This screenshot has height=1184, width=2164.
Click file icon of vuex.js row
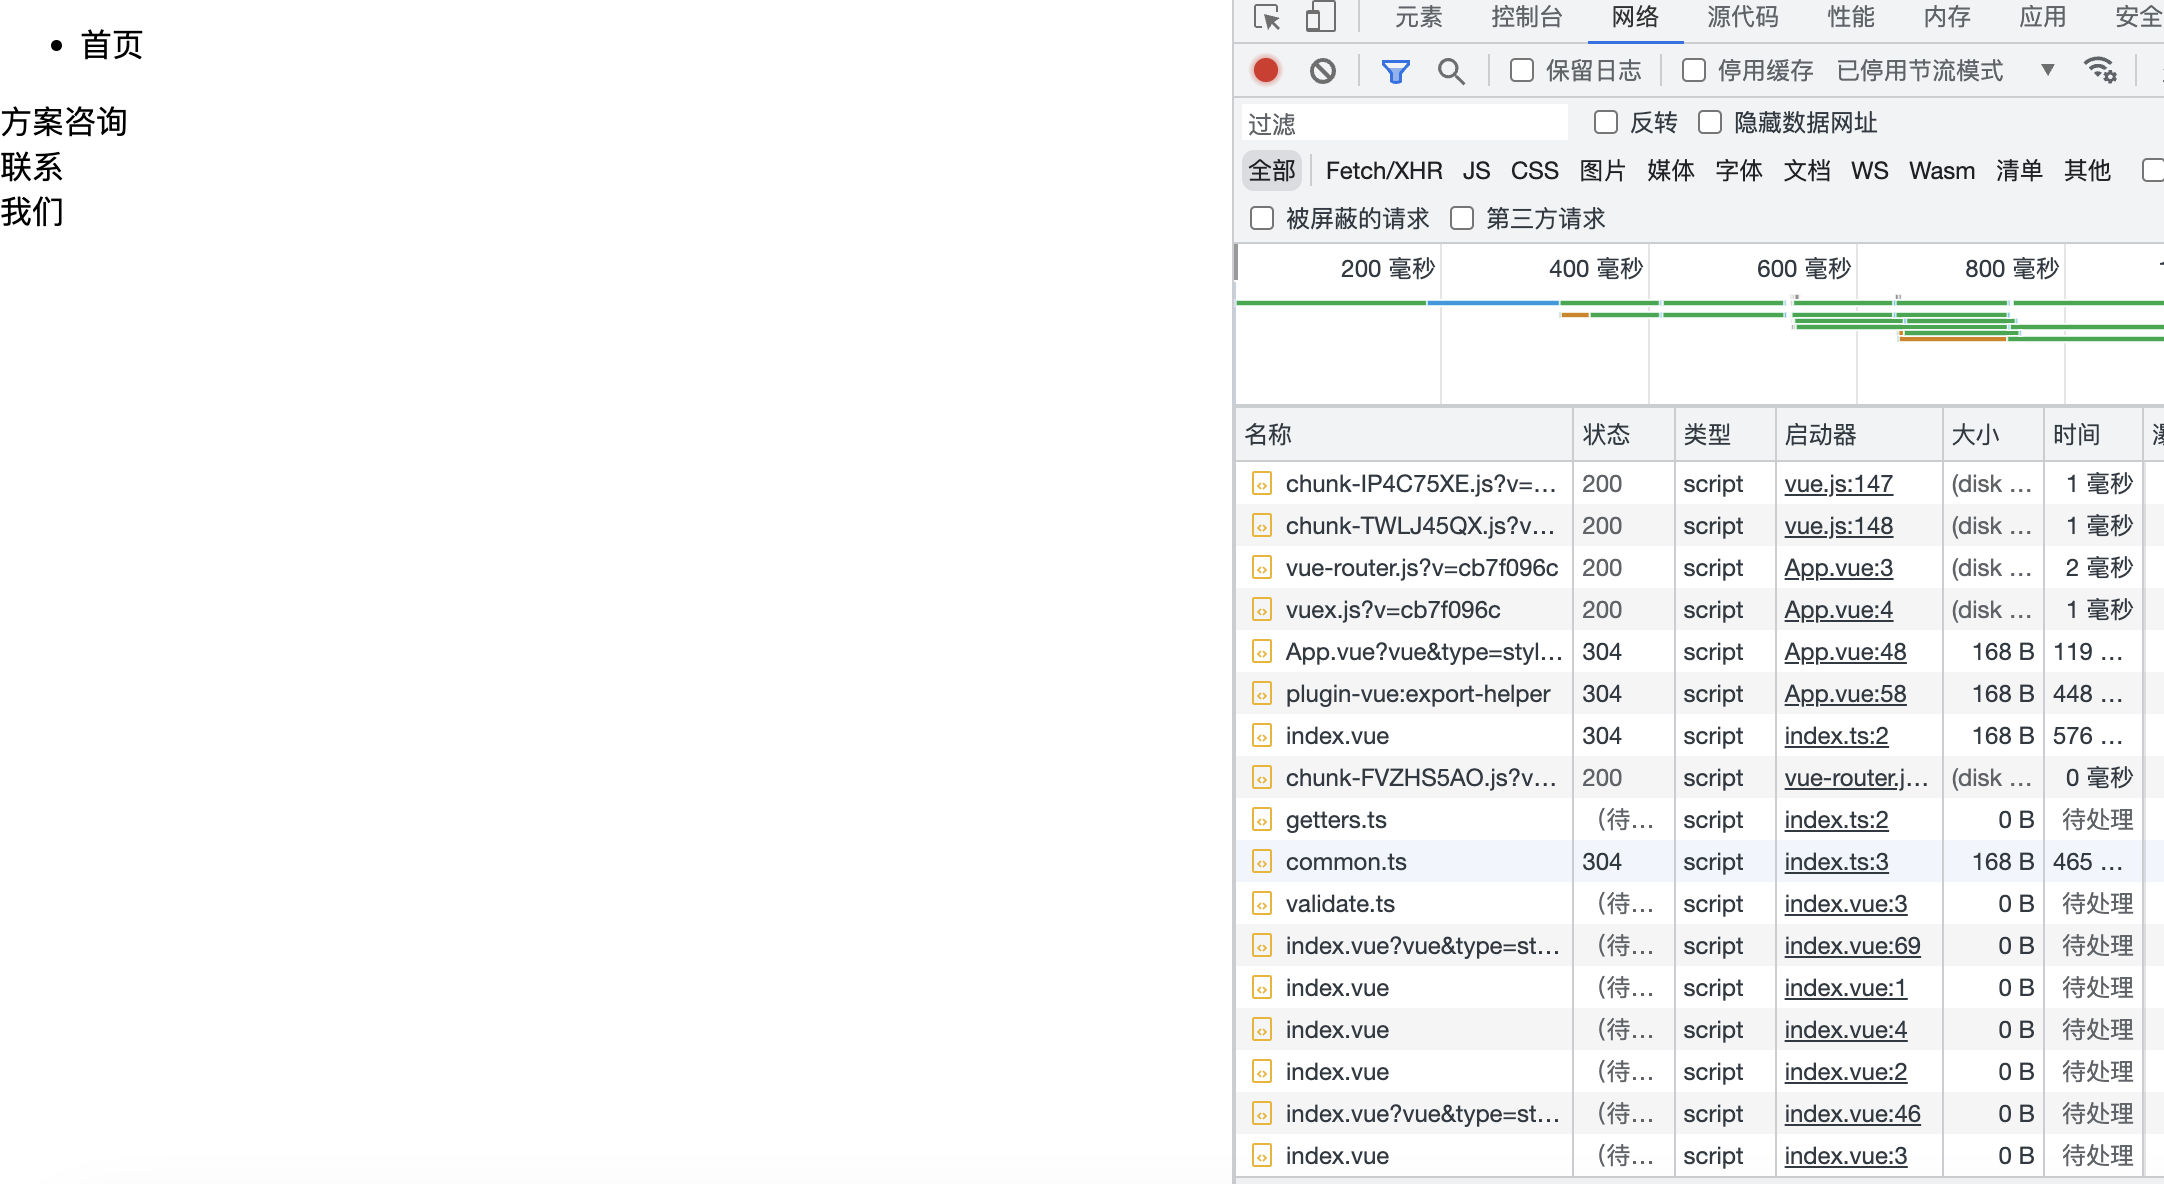[x=1262, y=610]
